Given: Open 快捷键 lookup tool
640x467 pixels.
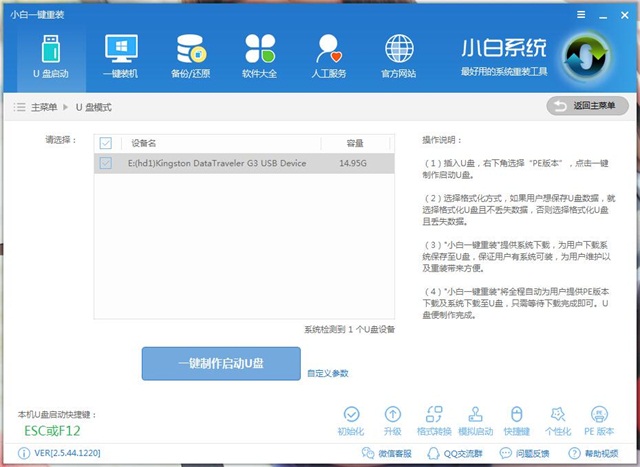Looking at the screenshot, I should [x=517, y=420].
